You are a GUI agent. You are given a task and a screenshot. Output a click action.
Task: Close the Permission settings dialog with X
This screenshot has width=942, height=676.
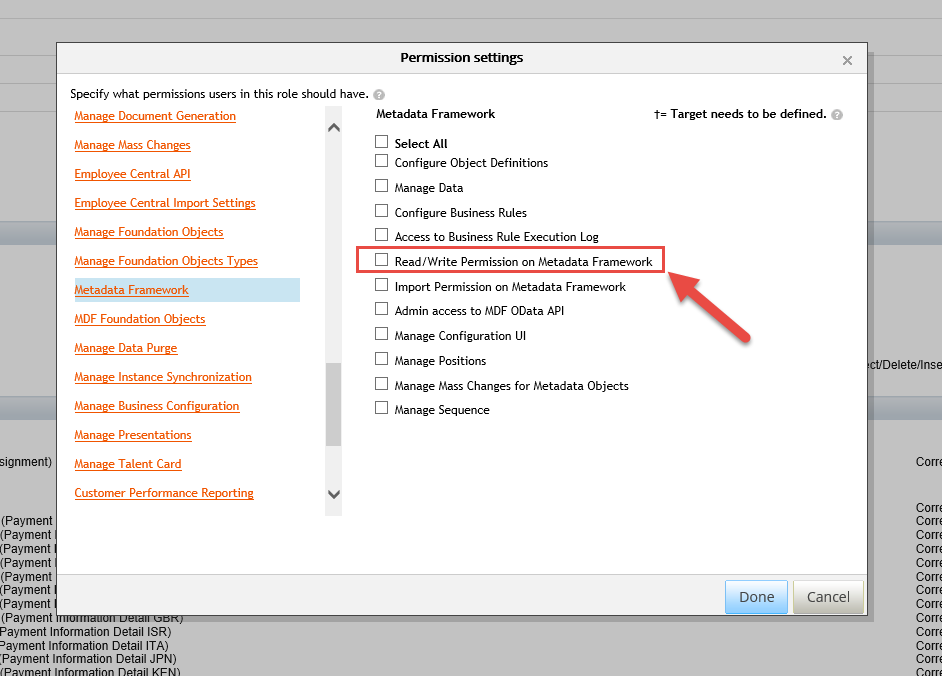point(847,60)
